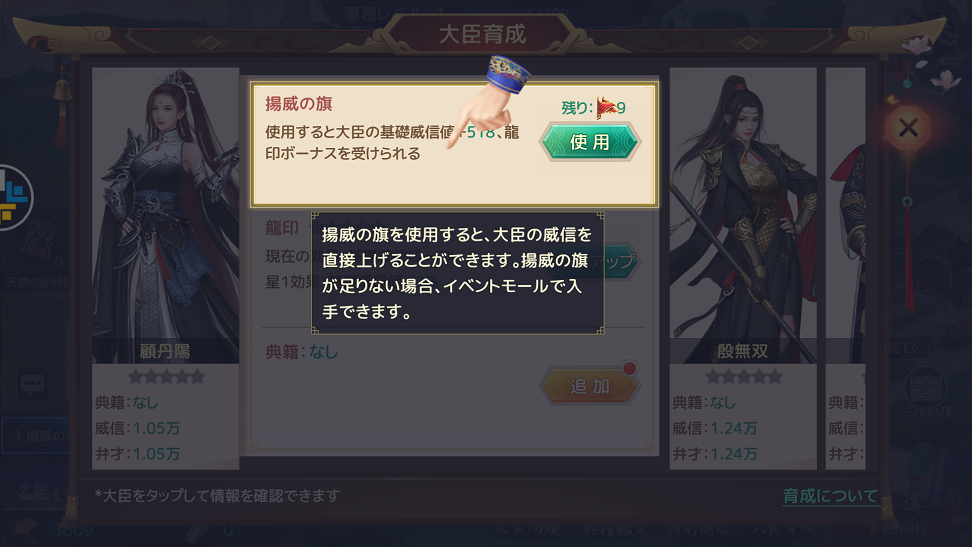Screen dimensions: 972x547
Task: Select minister 顧丹陽 portrait card
Action: [x=166, y=268]
